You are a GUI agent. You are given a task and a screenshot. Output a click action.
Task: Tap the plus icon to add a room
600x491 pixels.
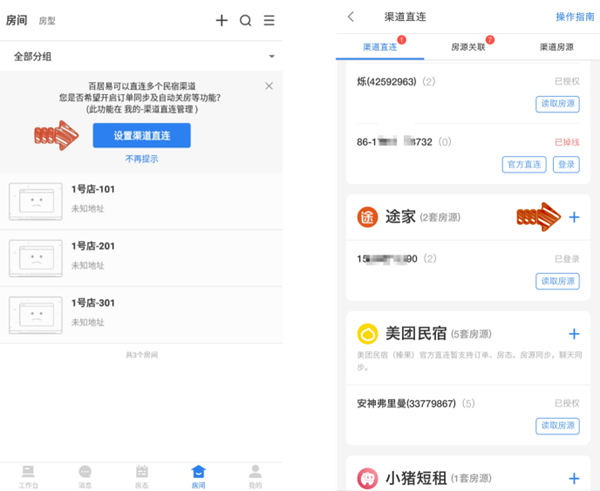[x=222, y=20]
